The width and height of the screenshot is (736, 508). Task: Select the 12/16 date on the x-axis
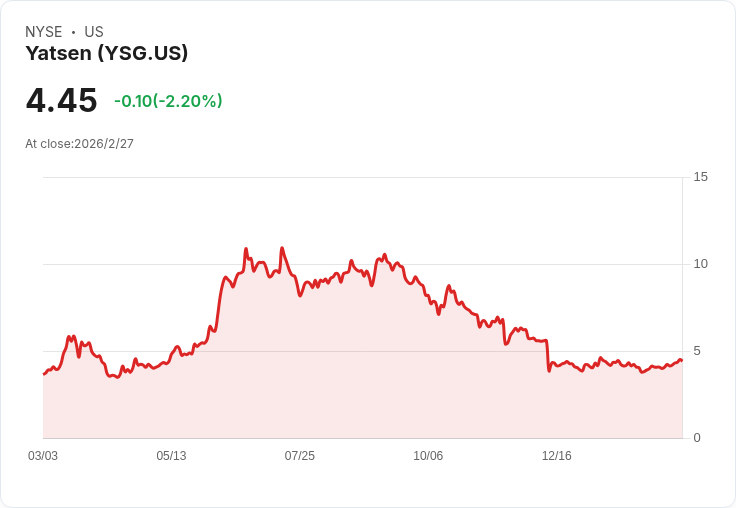[x=556, y=456]
